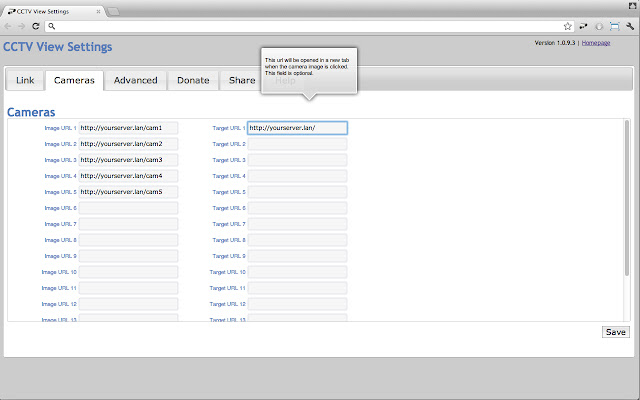
Task: Click the Target URL 12 label
Action: 227,304
